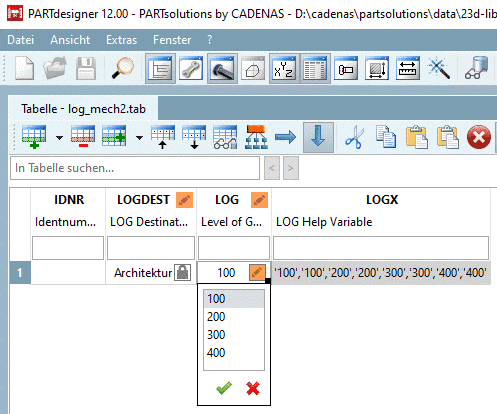Expand the add column dropdown arrow

click(140, 137)
